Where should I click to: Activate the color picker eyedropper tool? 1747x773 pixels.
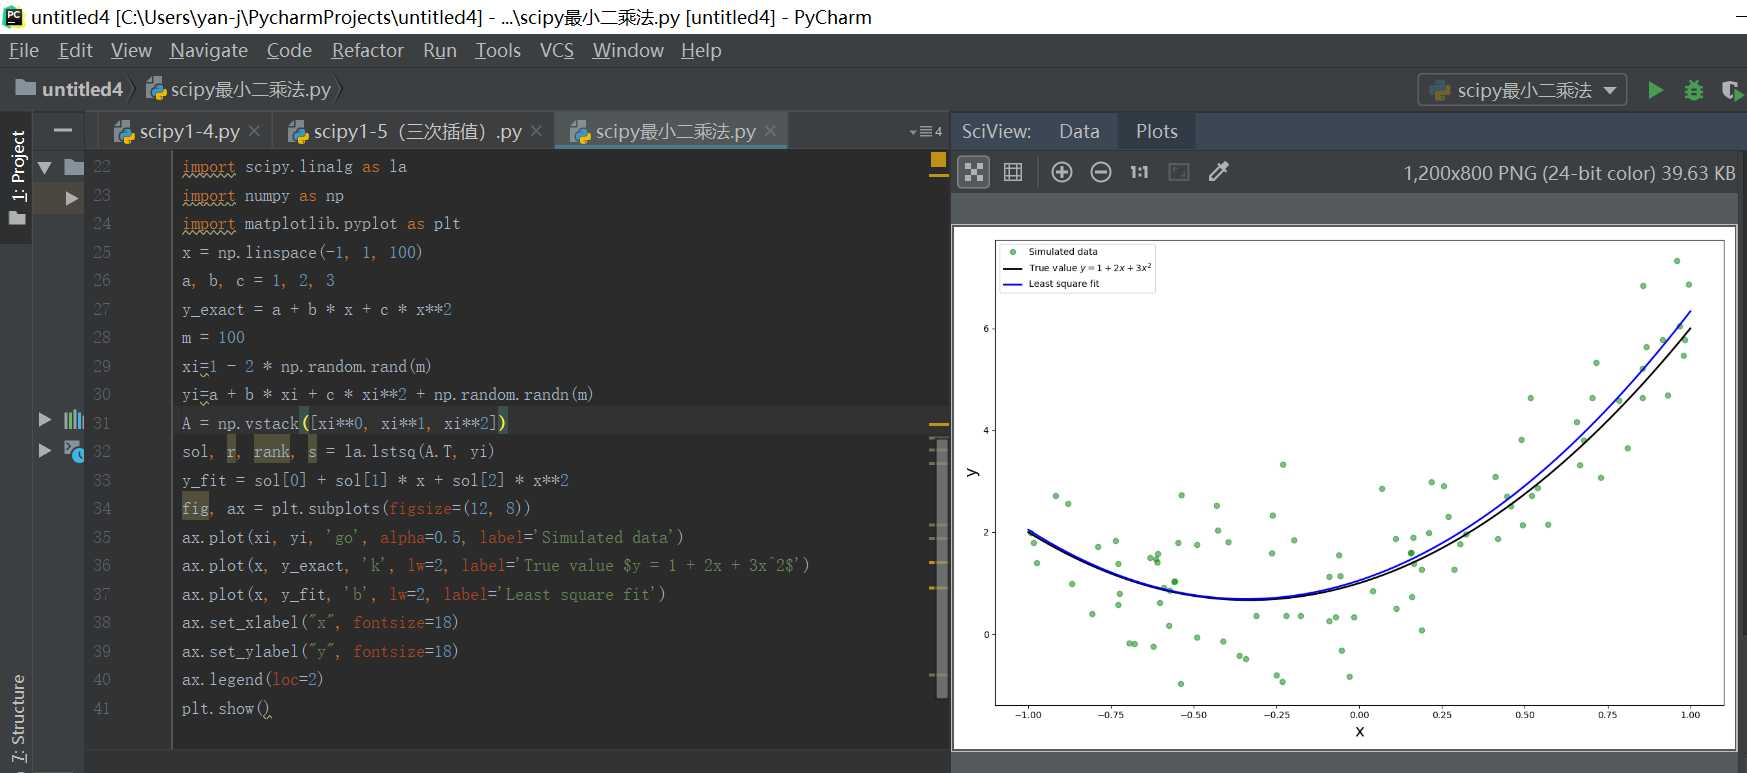[1218, 172]
